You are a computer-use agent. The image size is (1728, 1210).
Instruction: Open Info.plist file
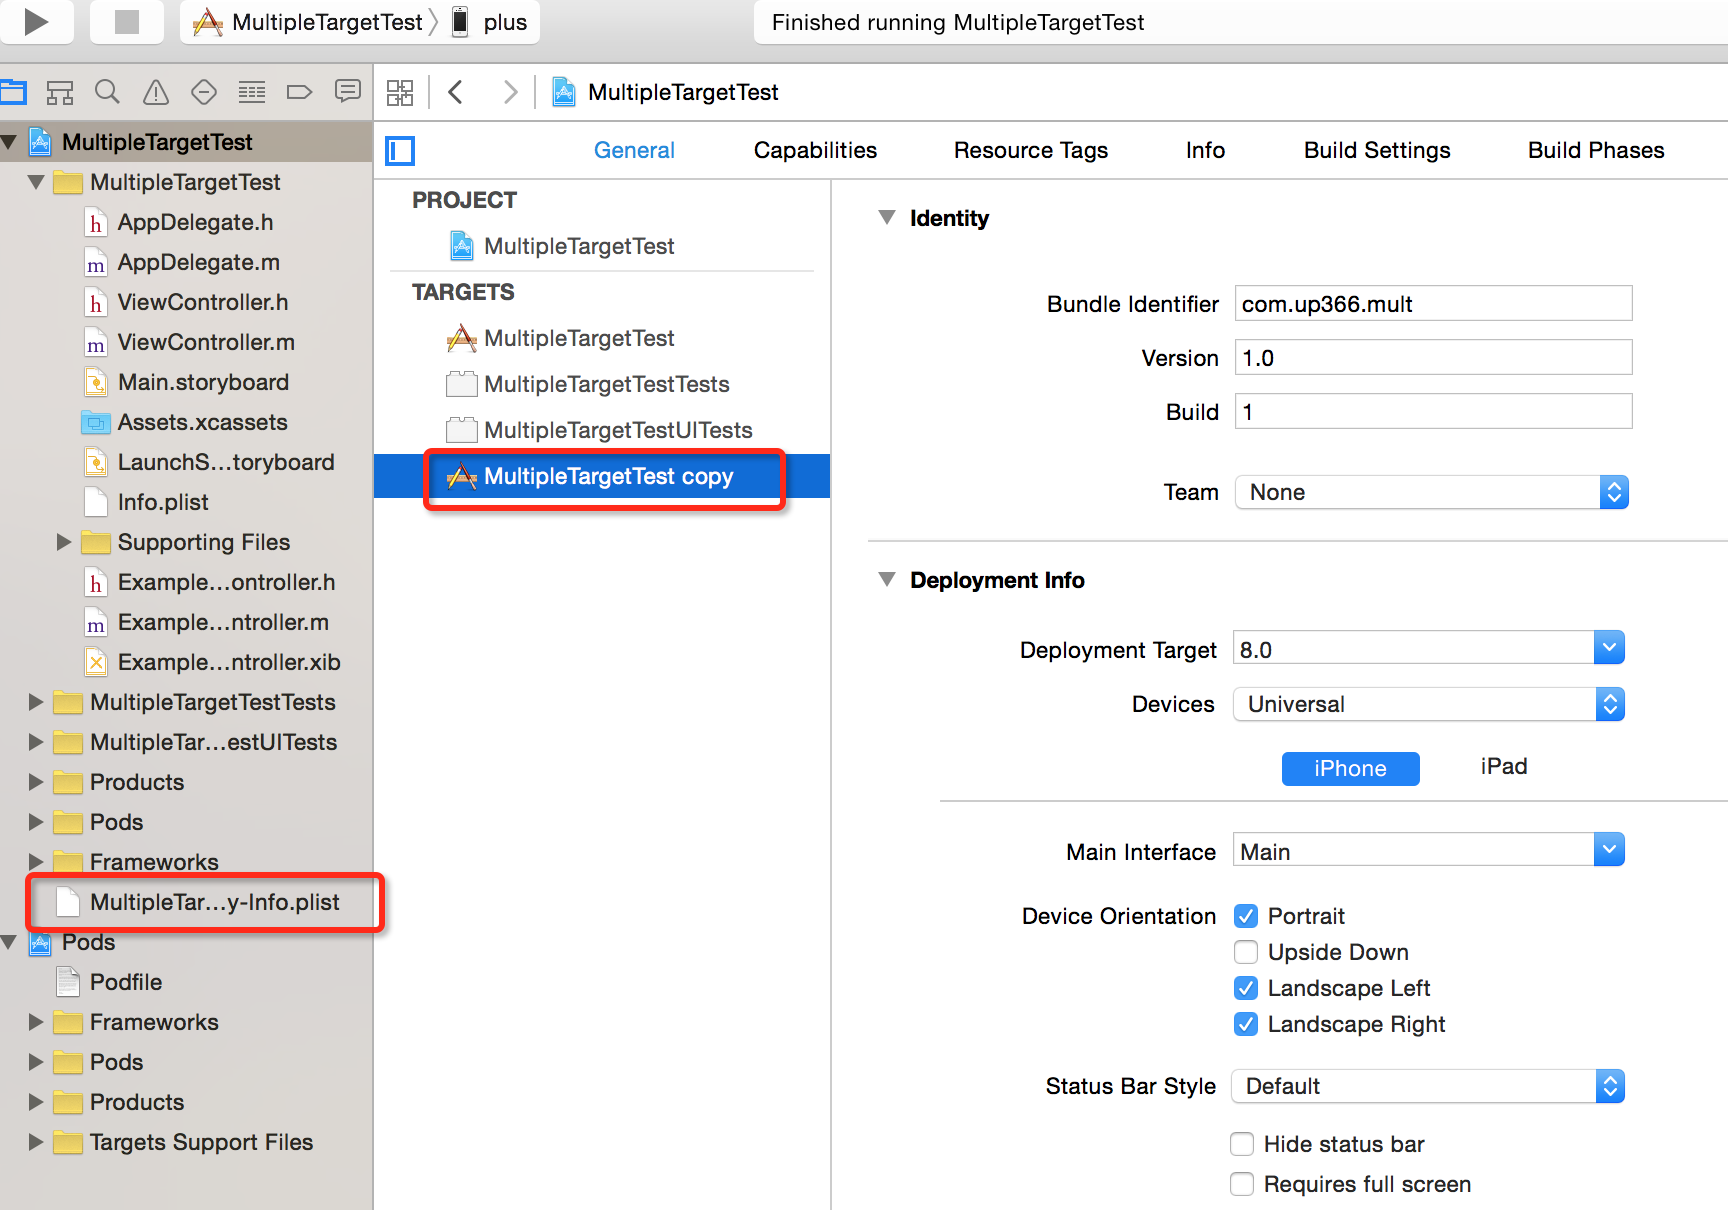point(163,502)
